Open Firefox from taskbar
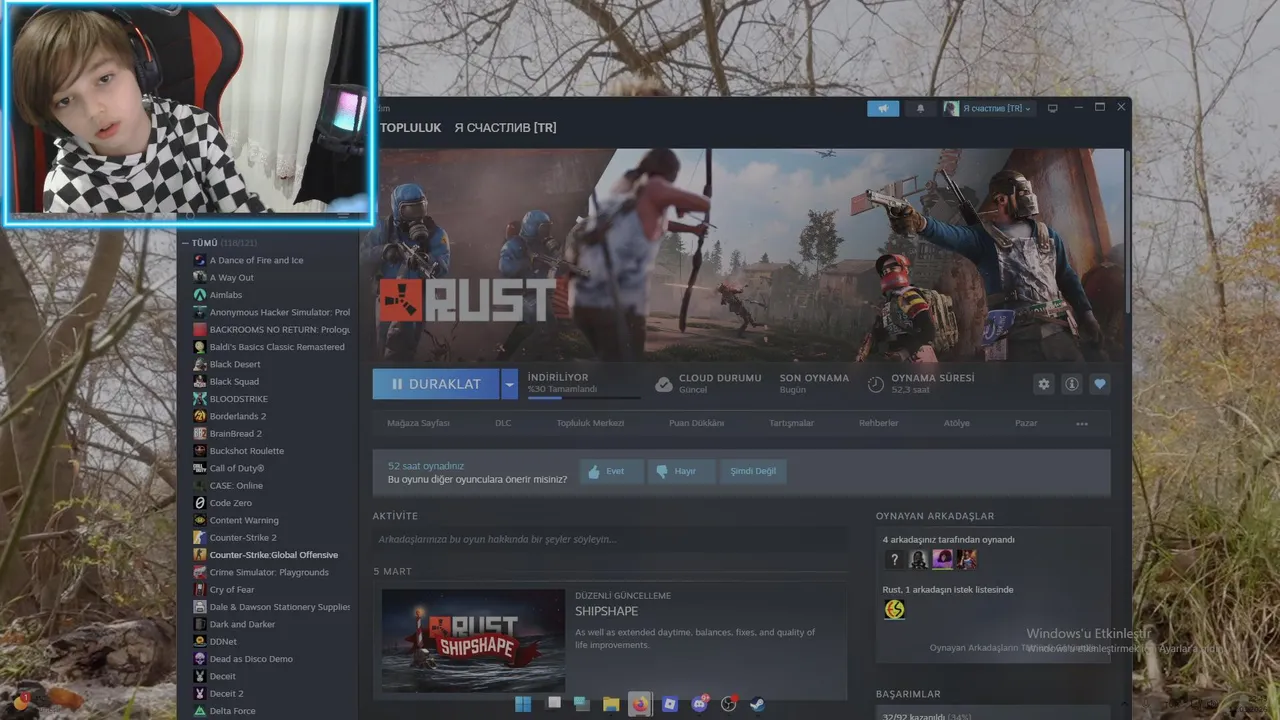 click(x=640, y=704)
